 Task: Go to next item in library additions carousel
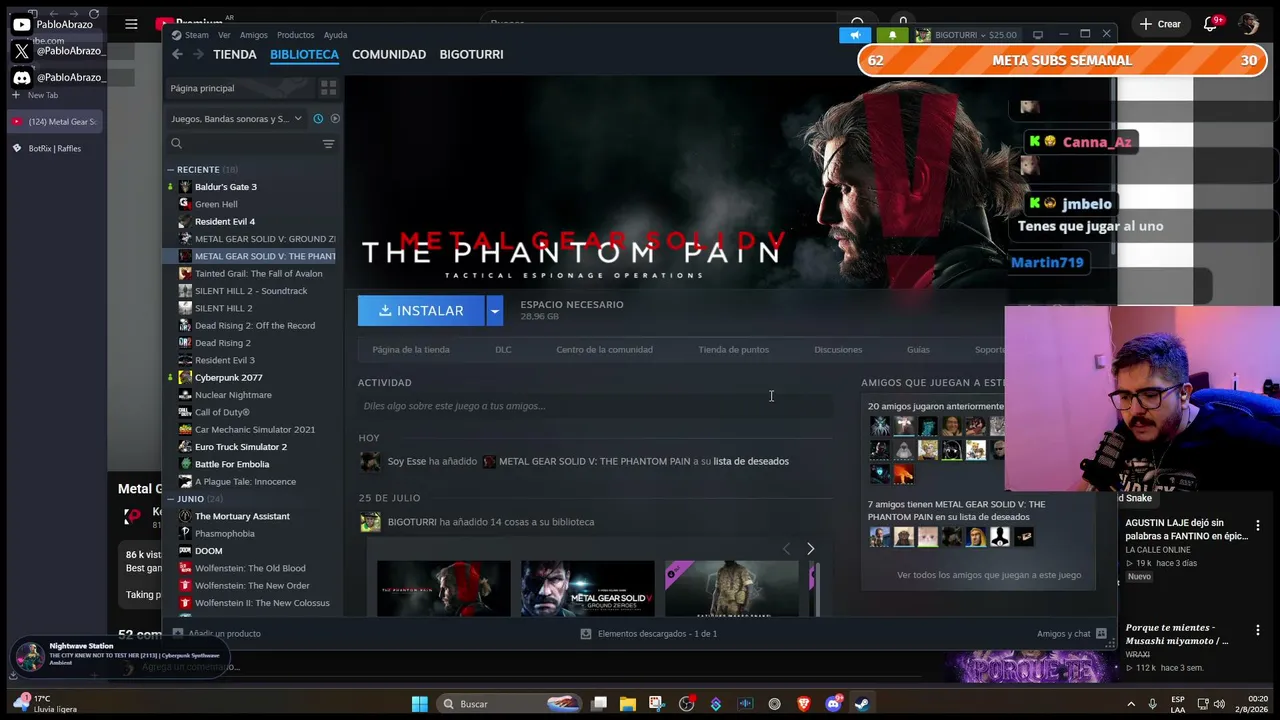(x=810, y=549)
